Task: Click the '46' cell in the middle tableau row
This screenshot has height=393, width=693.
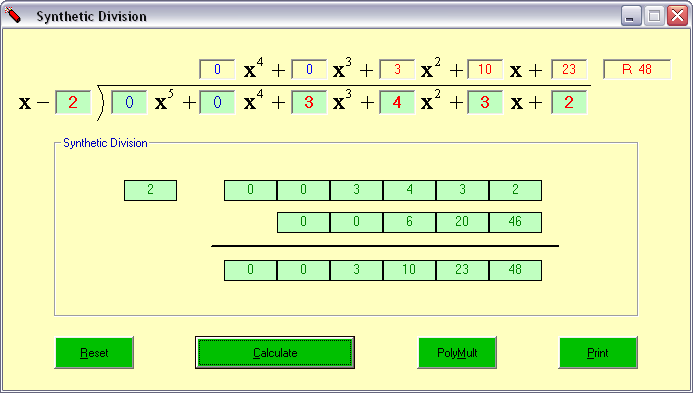Action: tap(515, 222)
